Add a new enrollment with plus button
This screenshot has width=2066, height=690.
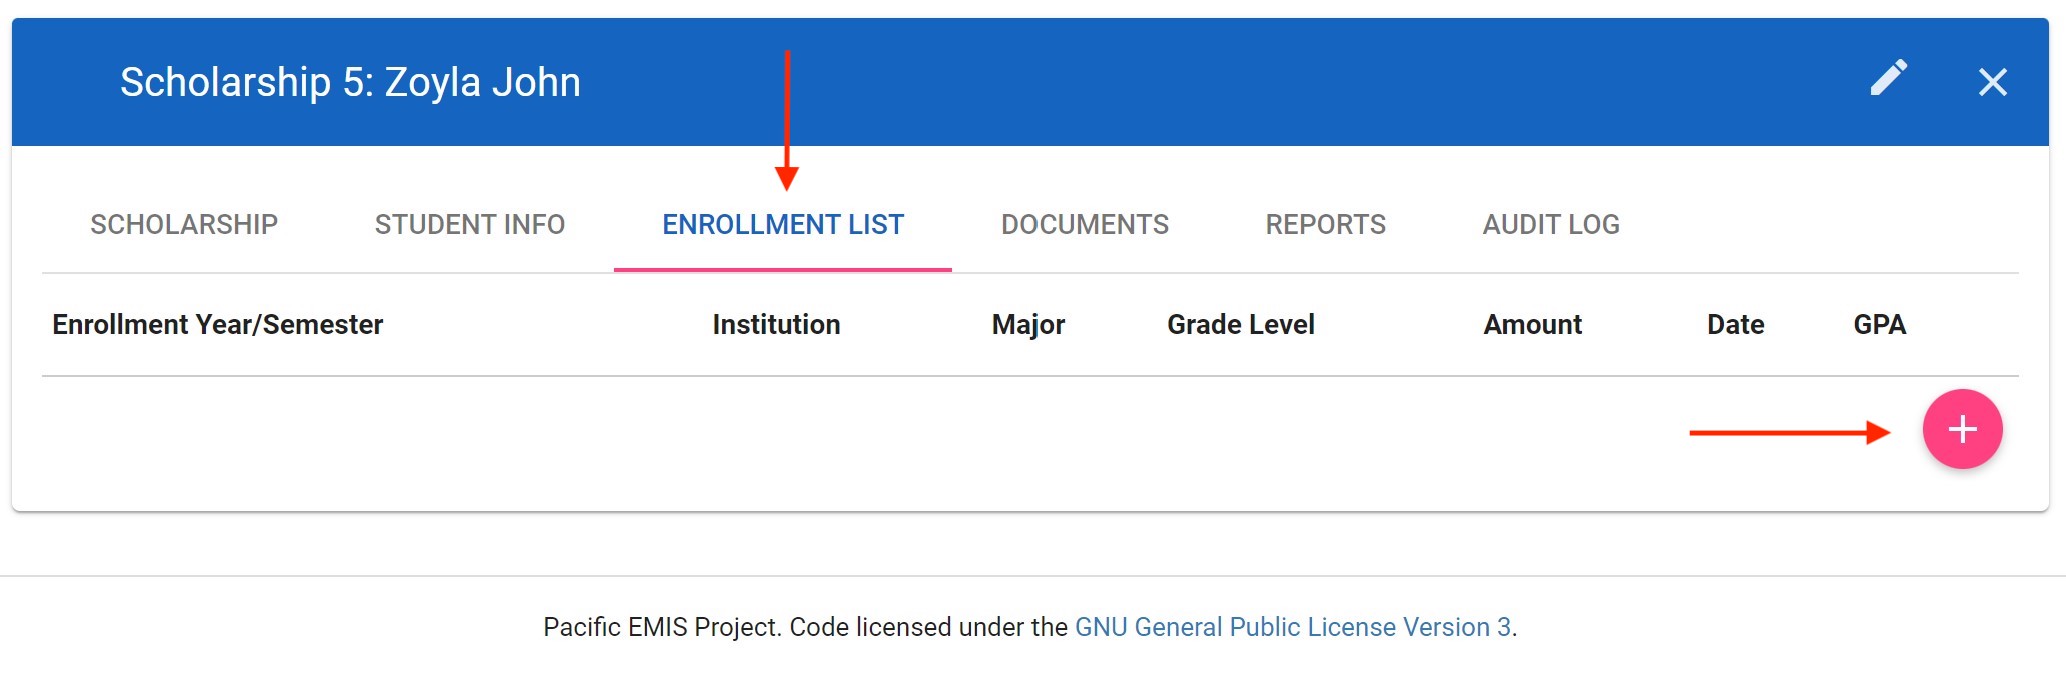1962,429
